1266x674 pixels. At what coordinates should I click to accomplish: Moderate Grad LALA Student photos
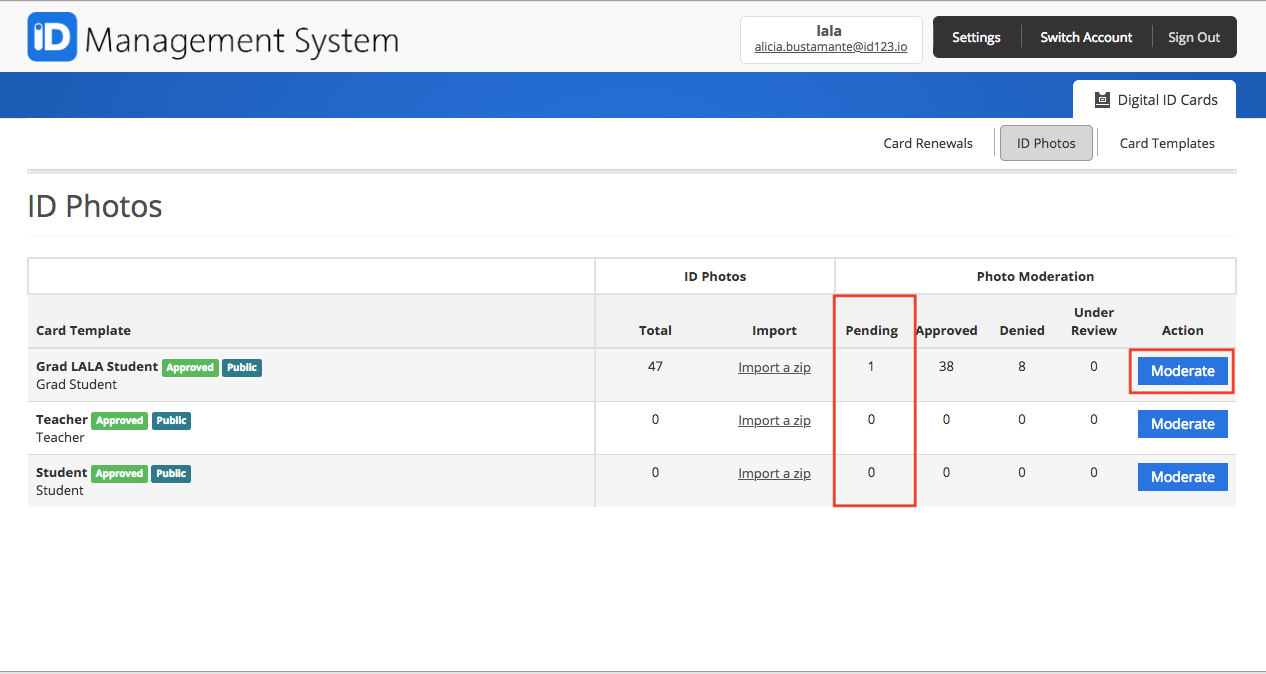[1183, 371]
